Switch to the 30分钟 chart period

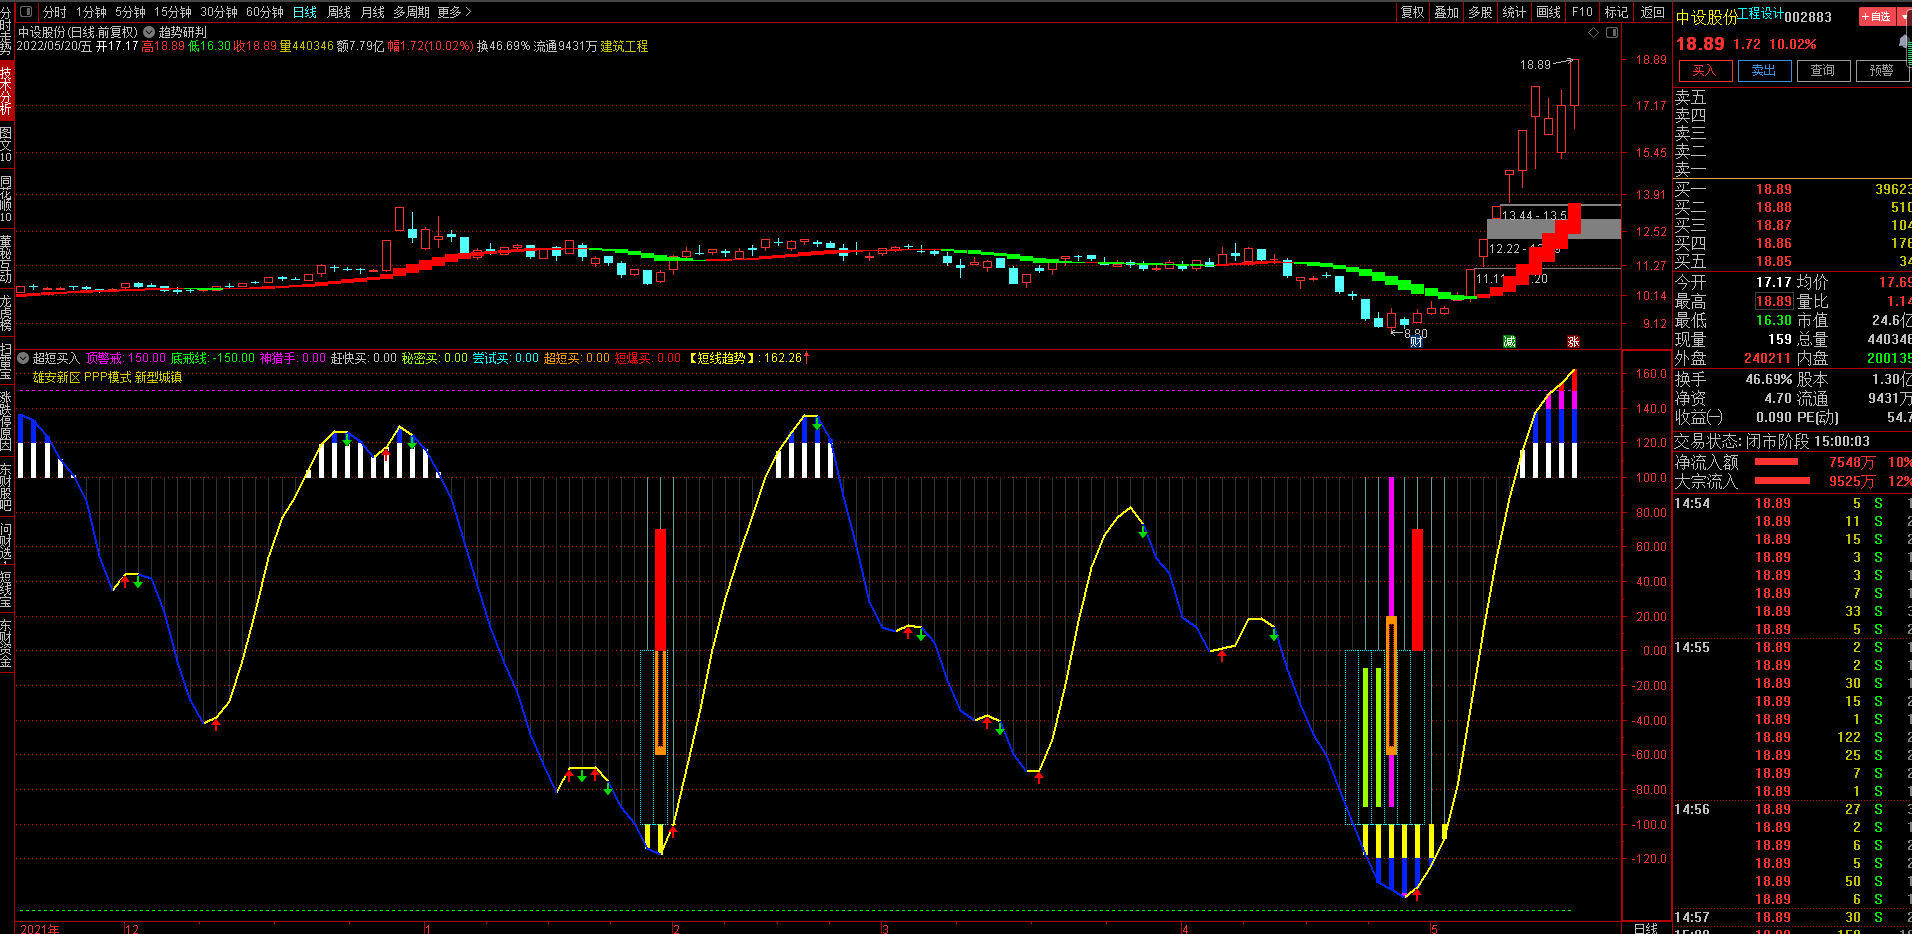coord(219,12)
